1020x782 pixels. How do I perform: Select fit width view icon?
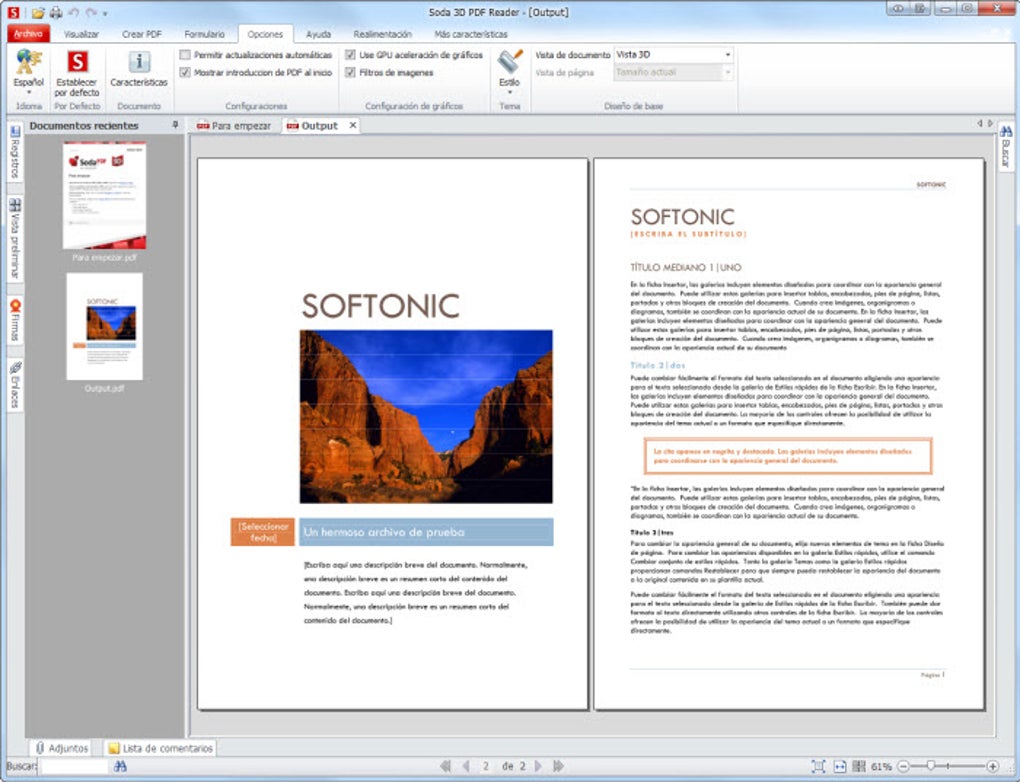pyautogui.click(x=840, y=766)
